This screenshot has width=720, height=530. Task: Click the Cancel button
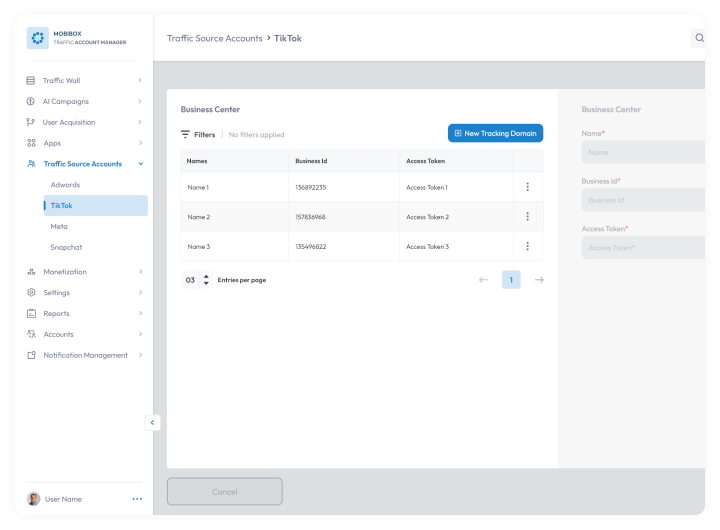[225, 491]
